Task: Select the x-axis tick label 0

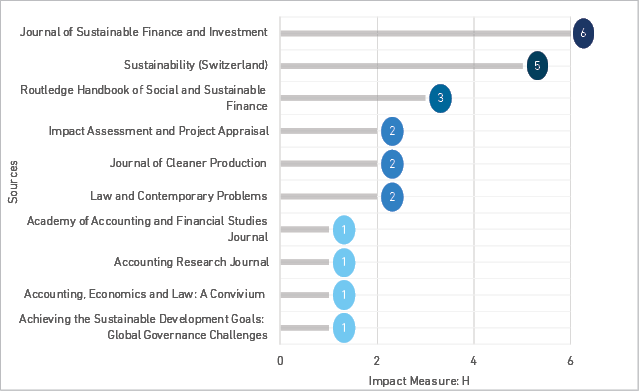Action: (280, 360)
